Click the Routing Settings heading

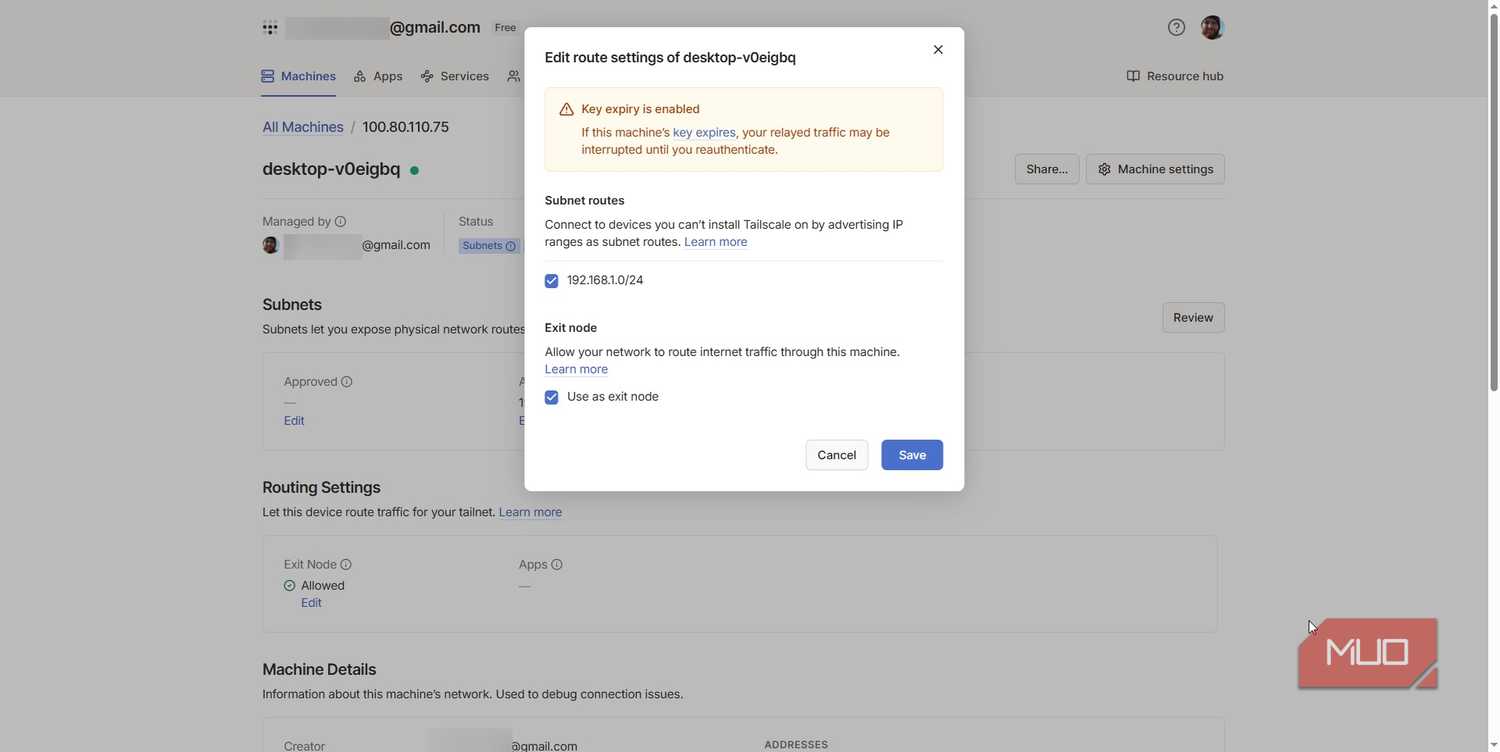(x=321, y=487)
